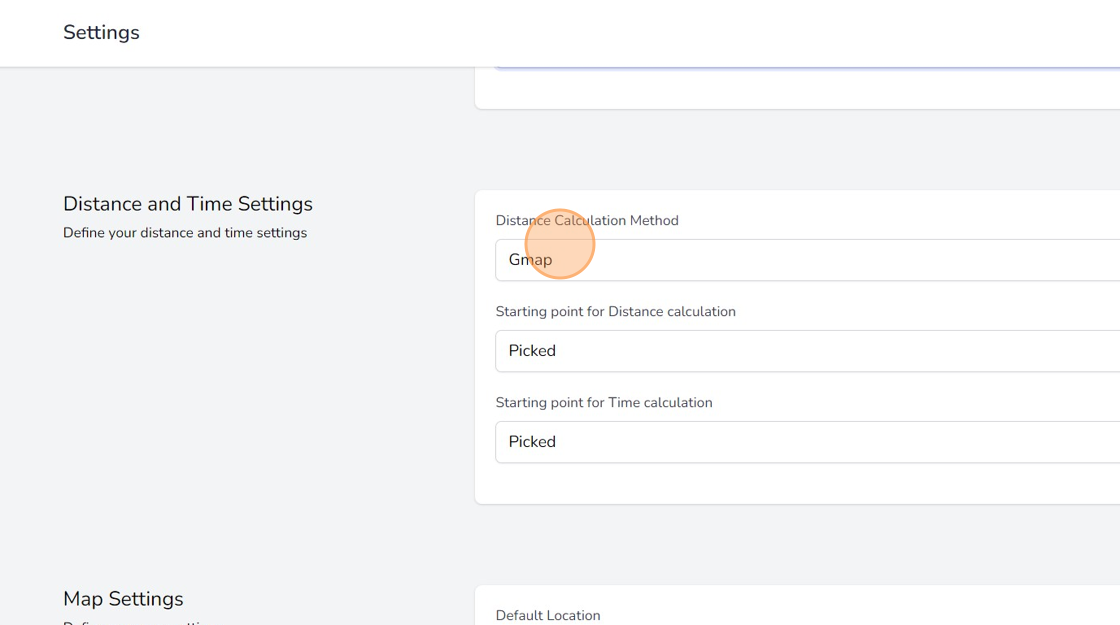Click the Define your distance and time settings text
Image resolution: width=1120 pixels, height=625 pixels.
click(185, 232)
